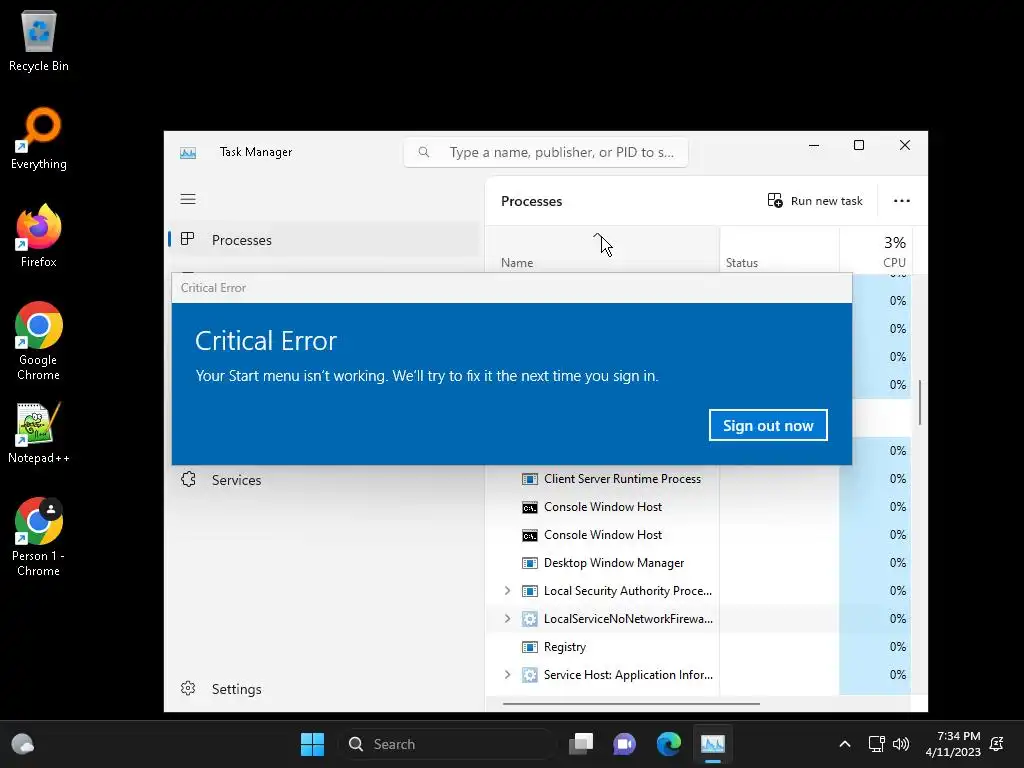1024x768 pixels.
Task: Expand Service Host: Application Information row
Action: [507, 675]
